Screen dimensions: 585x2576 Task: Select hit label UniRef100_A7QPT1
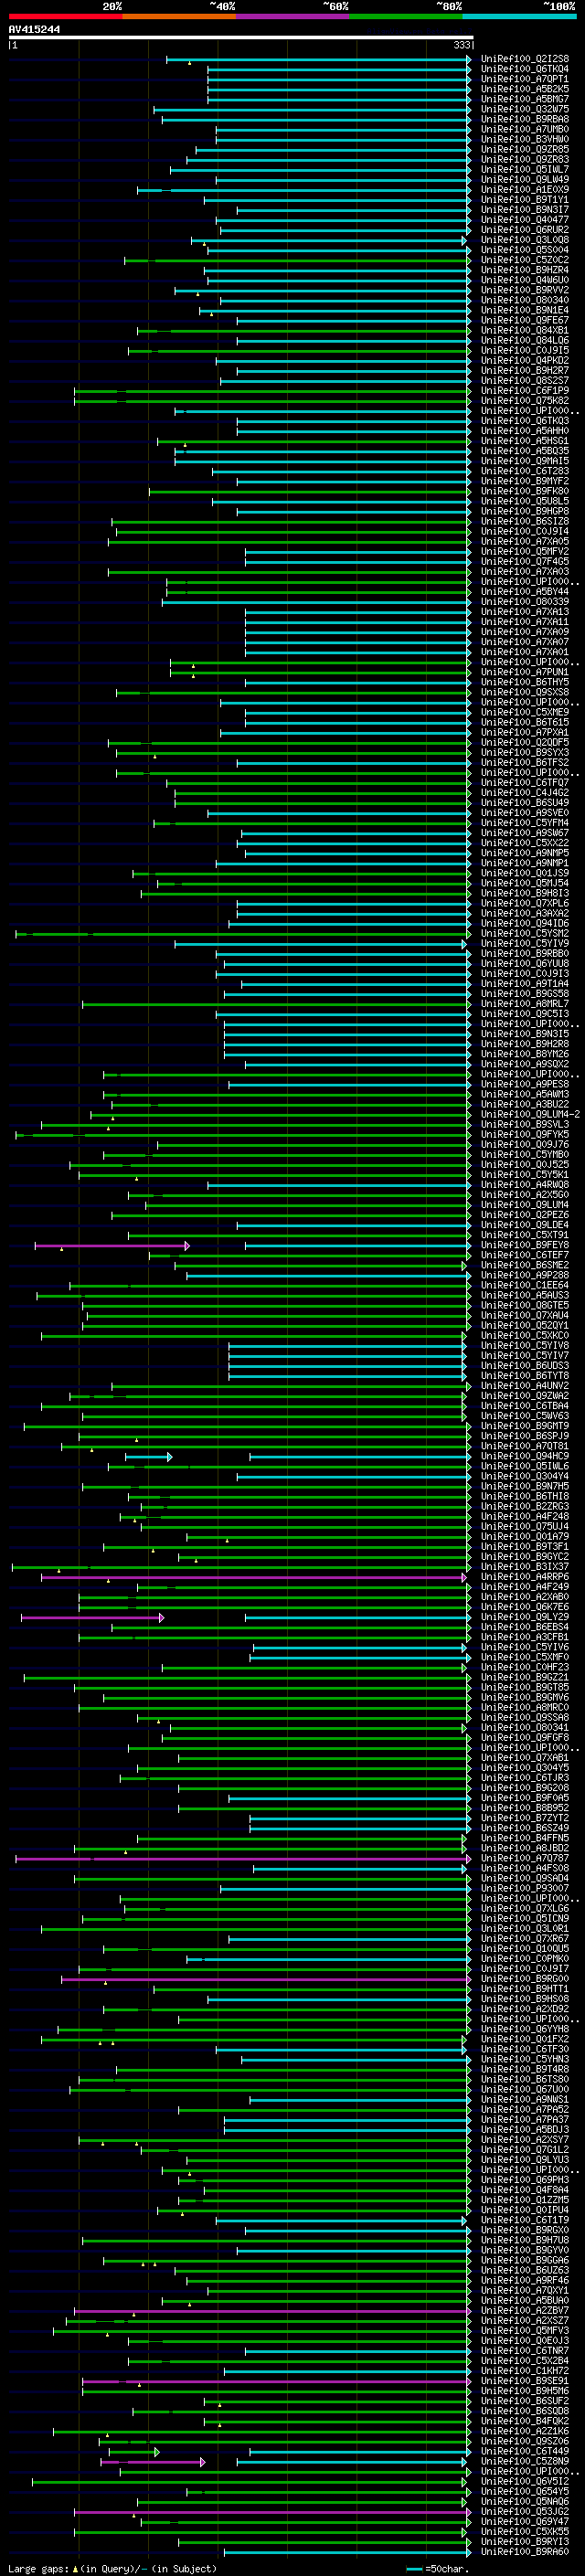(524, 79)
